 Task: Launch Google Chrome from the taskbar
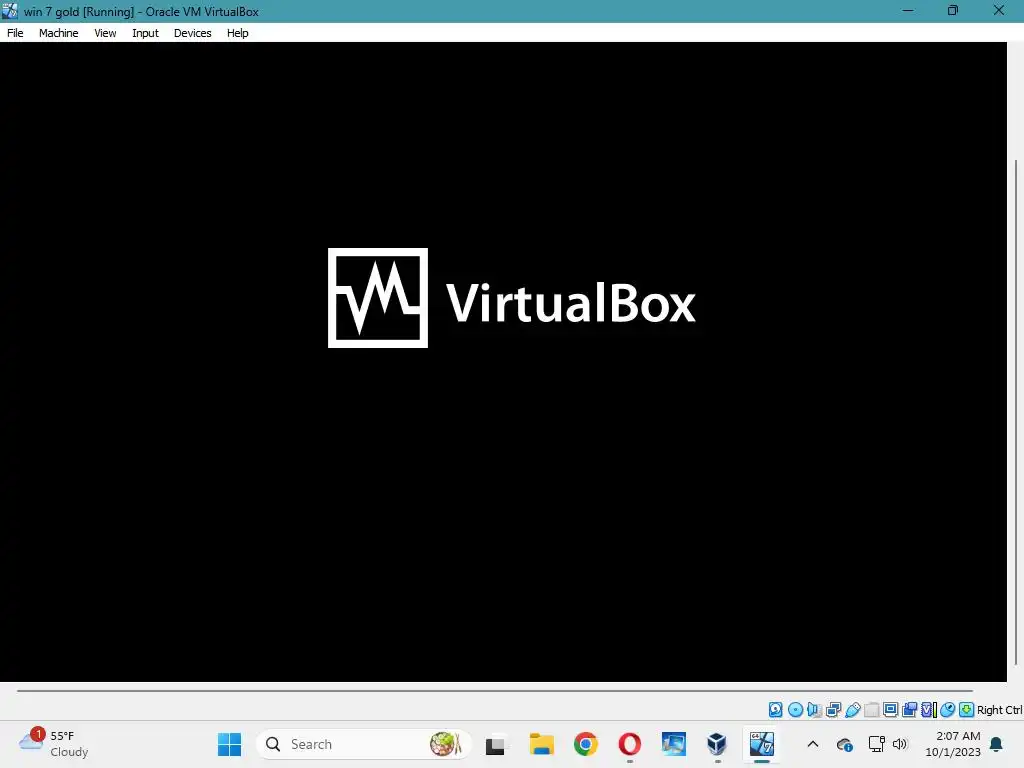click(586, 744)
